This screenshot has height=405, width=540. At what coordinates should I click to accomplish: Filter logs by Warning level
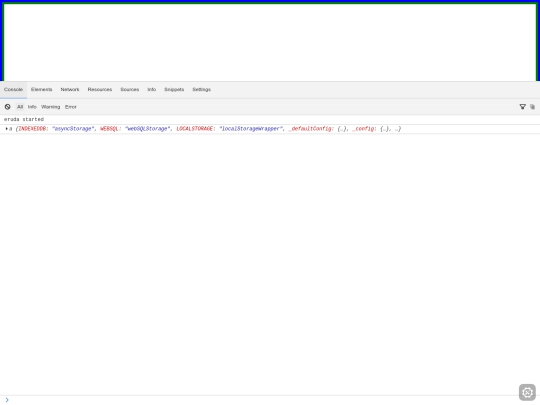point(51,107)
